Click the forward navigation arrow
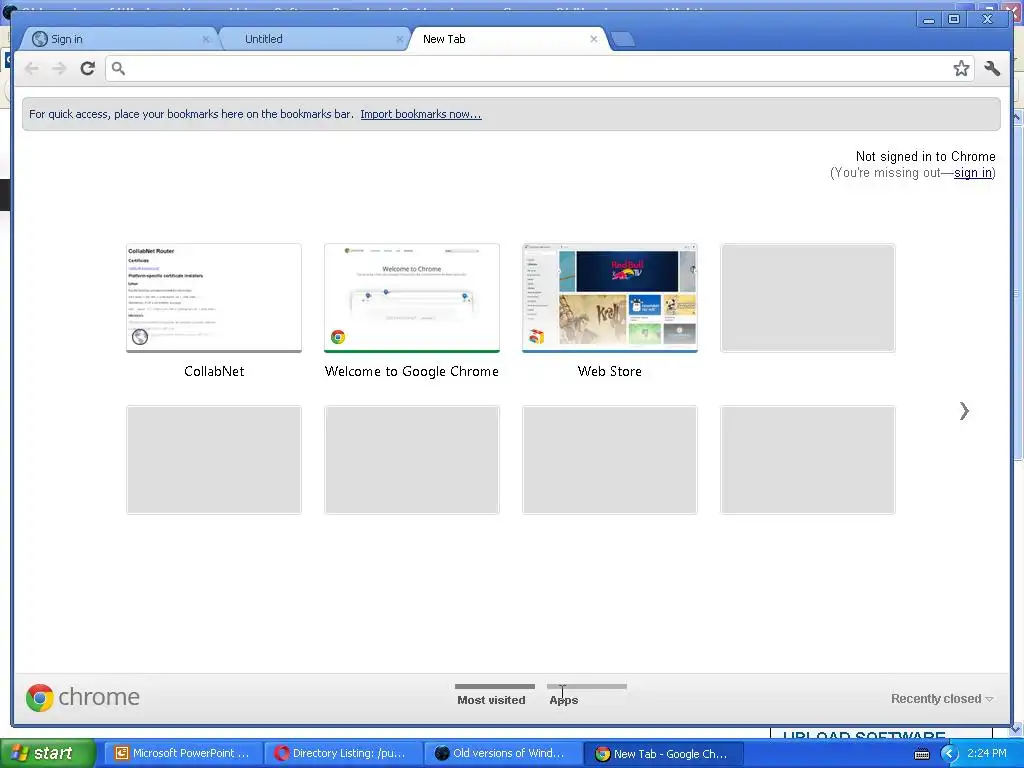This screenshot has height=768, width=1024. (59, 68)
